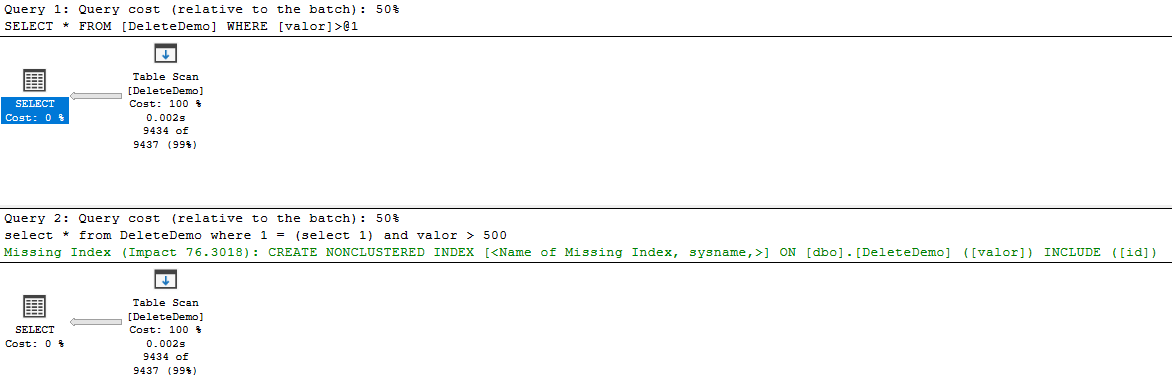This screenshot has height=383, width=1172.
Task: Click the Table Scan text label in Query 2
Action: tap(165, 303)
